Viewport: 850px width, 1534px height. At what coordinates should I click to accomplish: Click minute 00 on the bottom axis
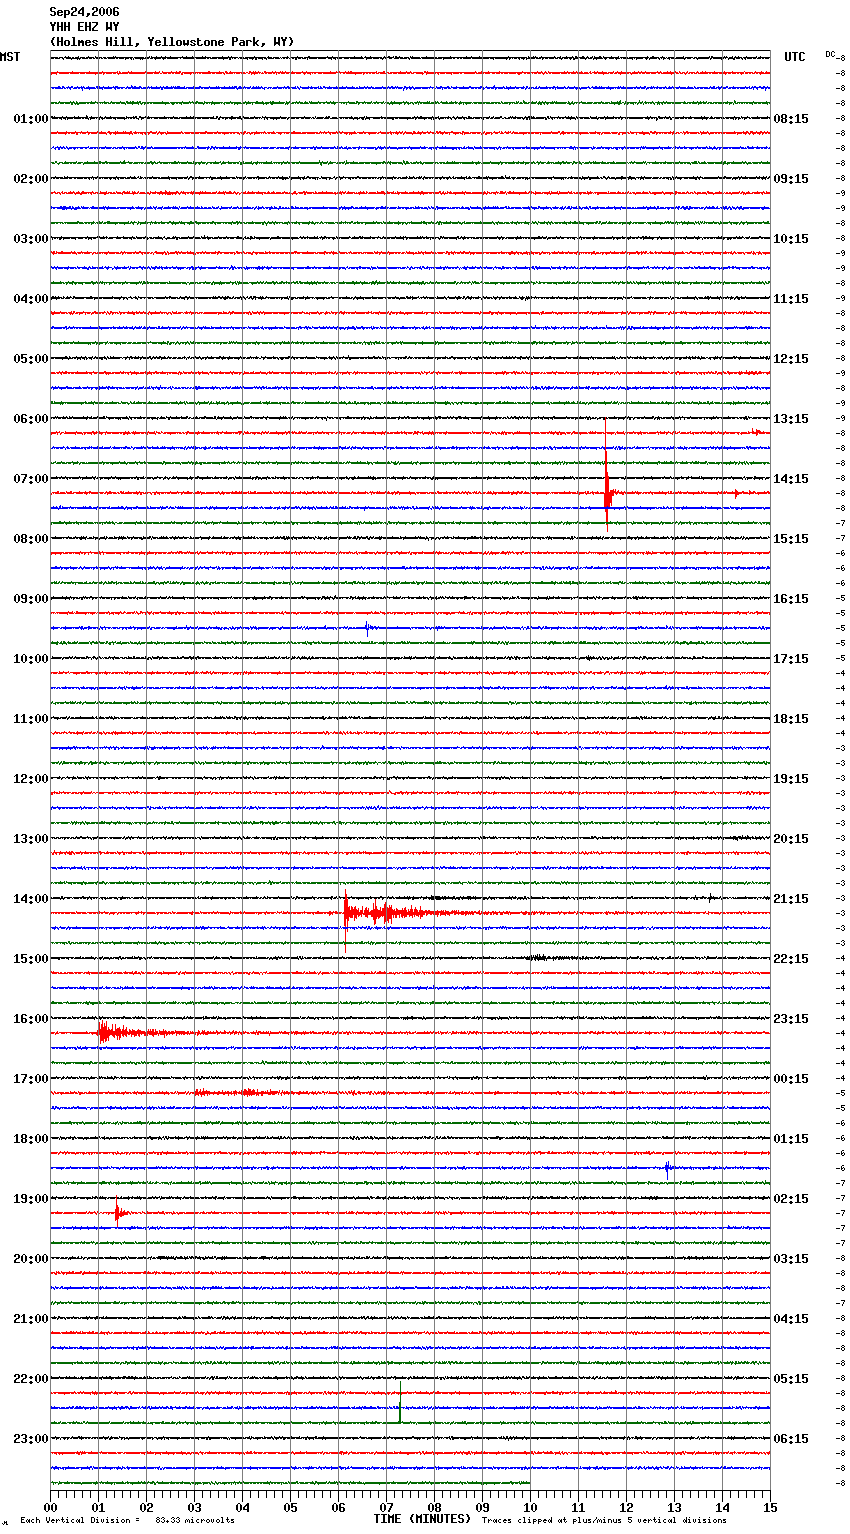pos(51,1507)
